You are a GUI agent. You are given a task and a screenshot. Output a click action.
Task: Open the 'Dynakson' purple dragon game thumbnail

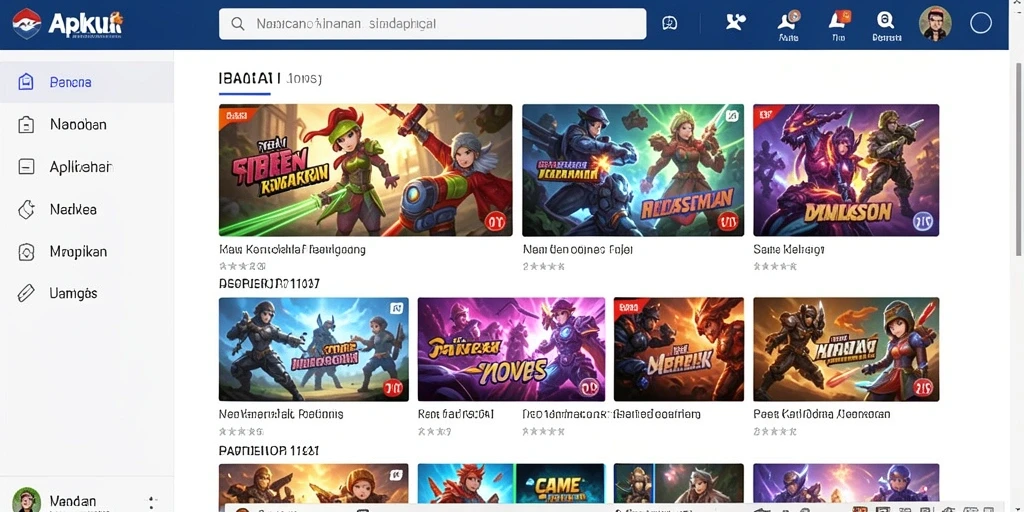pyautogui.click(x=846, y=170)
